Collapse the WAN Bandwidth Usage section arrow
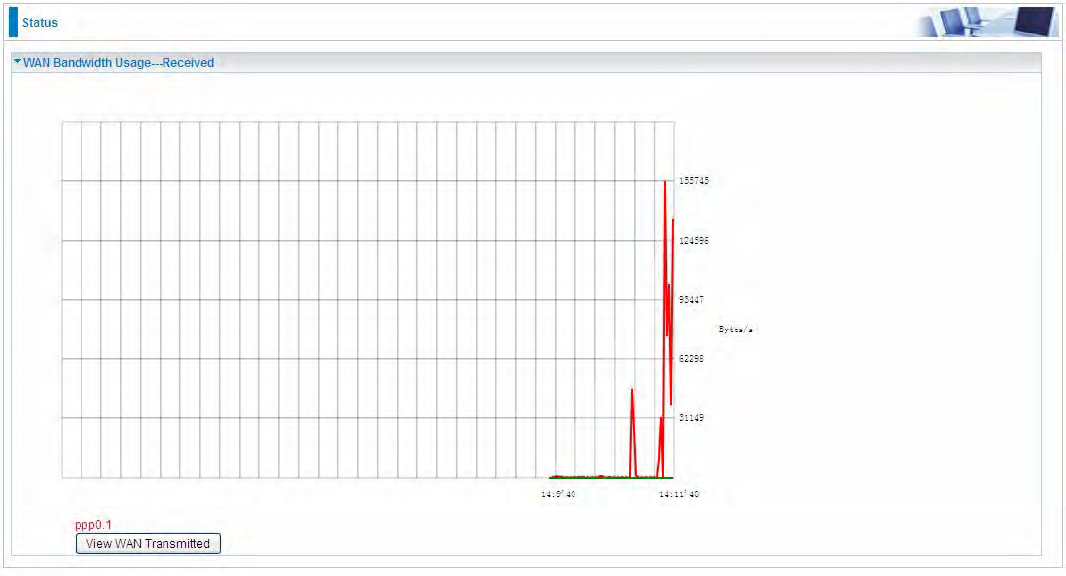Image resolution: width=1066 pixels, height=576 pixels. pos(17,62)
